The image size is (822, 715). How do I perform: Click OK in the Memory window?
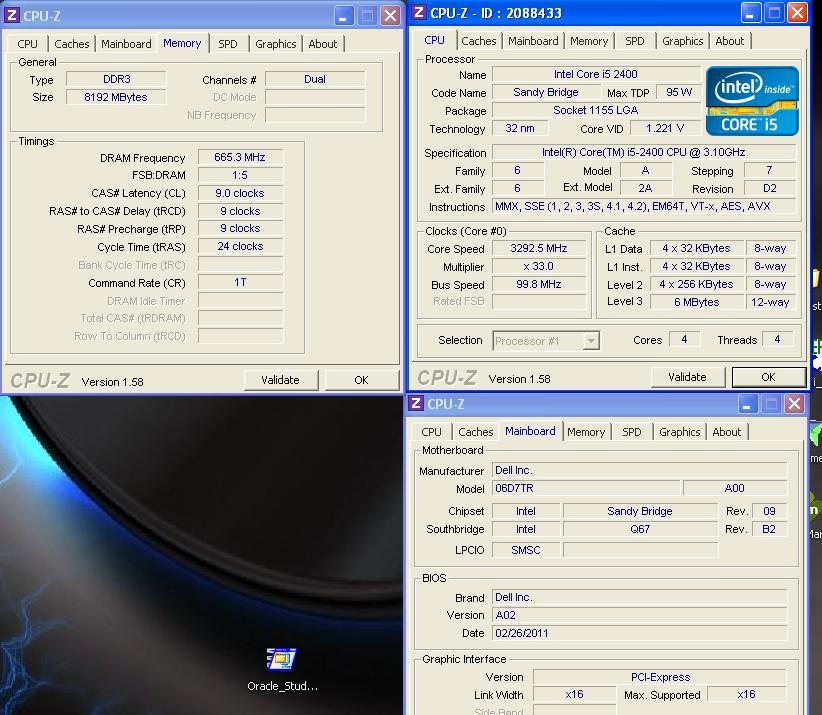[x=361, y=380]
